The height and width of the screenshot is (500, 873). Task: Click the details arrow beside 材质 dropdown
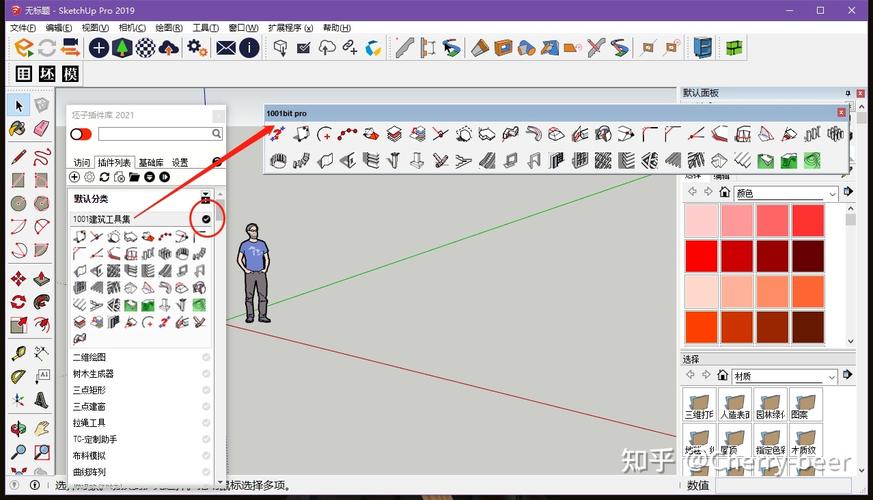[x=848, y=375]
